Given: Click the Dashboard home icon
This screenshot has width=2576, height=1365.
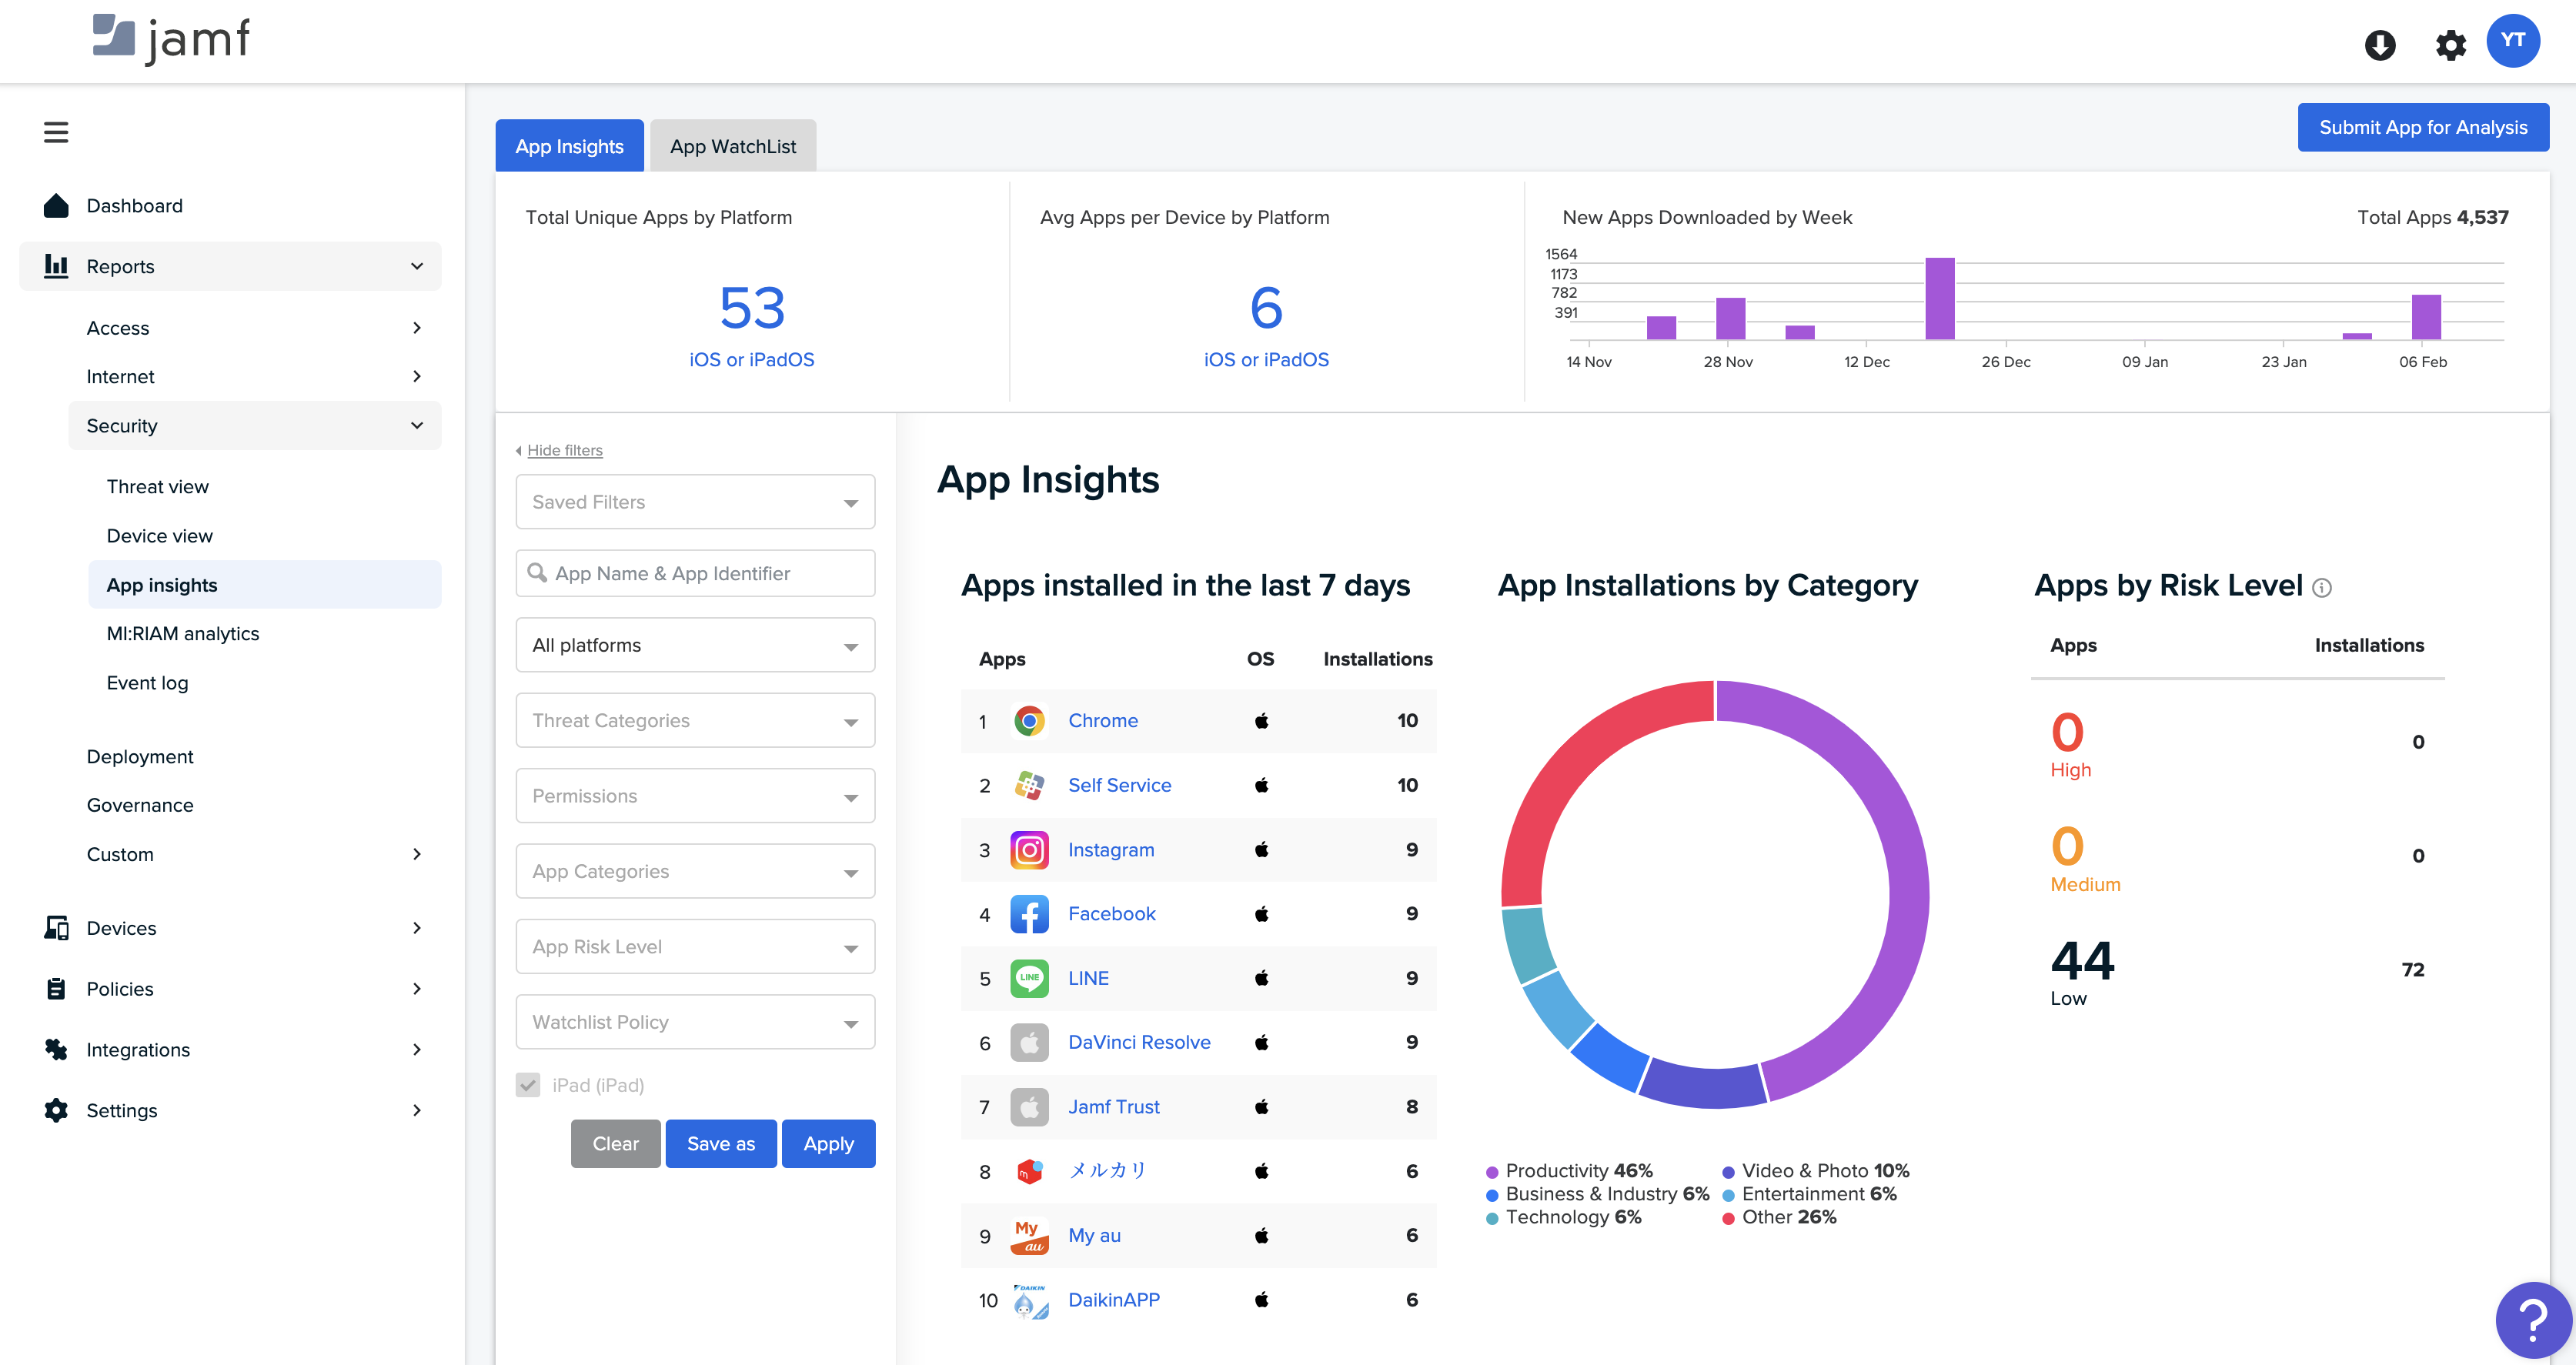Looking at the screenshot, I should point(56,206).
